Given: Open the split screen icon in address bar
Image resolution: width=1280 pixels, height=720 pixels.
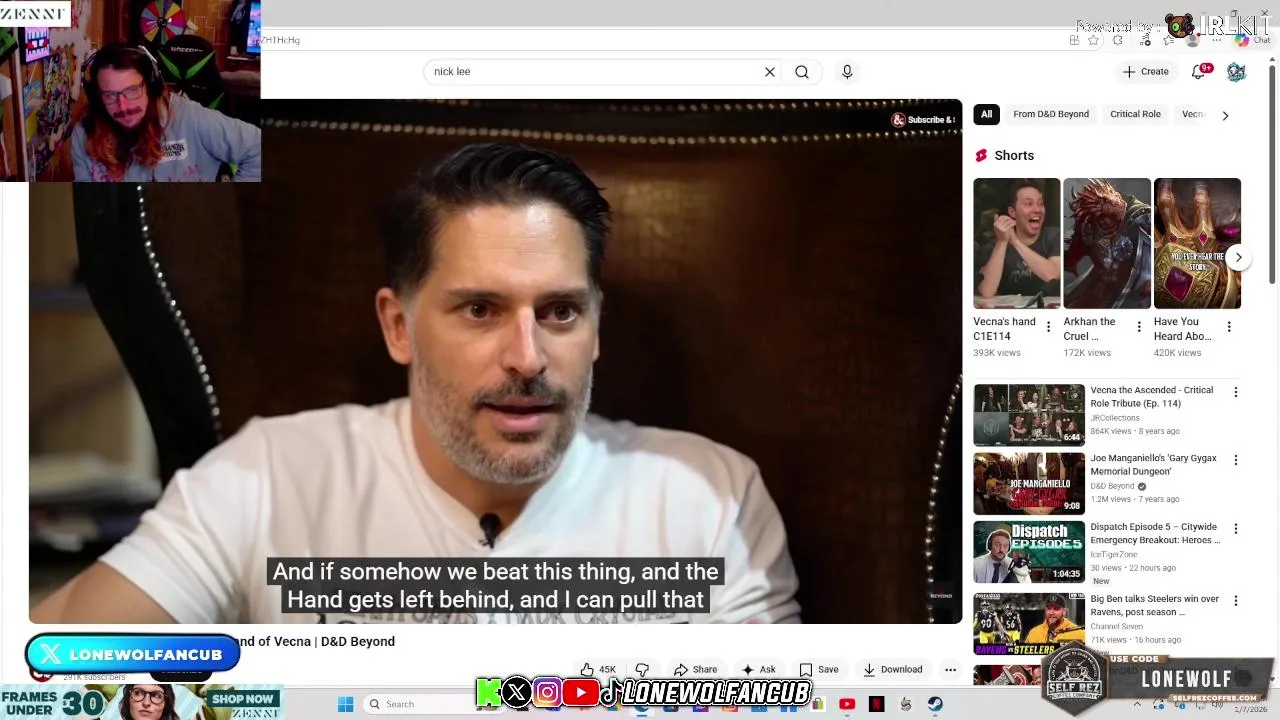Looking at the screenshot, I should (1074, 40).
